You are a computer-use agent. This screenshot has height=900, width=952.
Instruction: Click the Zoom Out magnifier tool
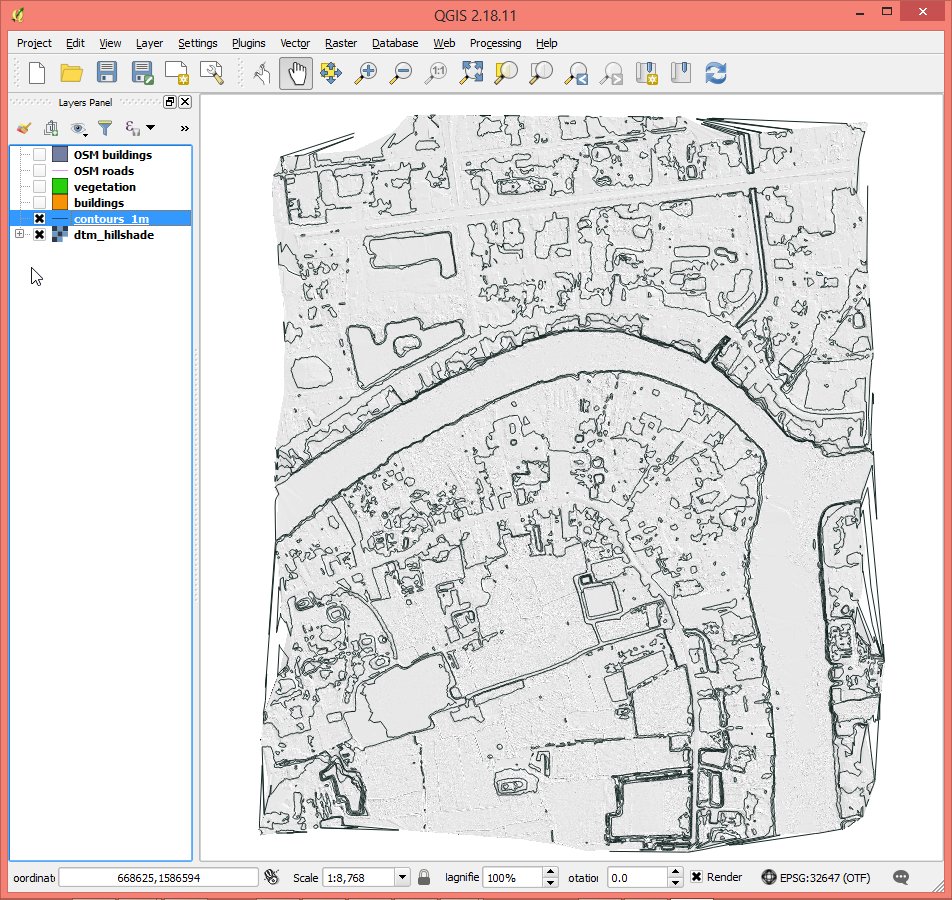(402, 73)
